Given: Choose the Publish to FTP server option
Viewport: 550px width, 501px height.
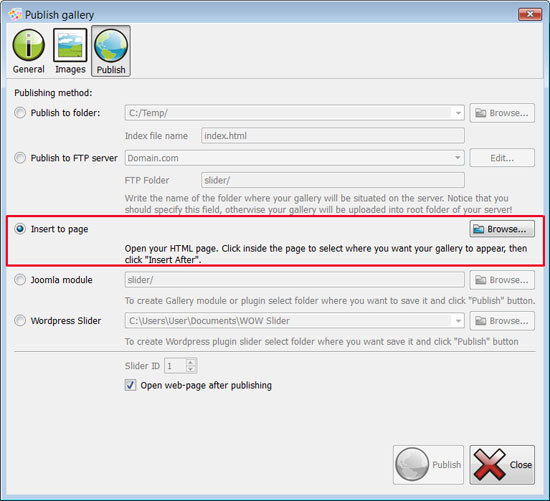Looking at the screenshot, I should 20,158.
